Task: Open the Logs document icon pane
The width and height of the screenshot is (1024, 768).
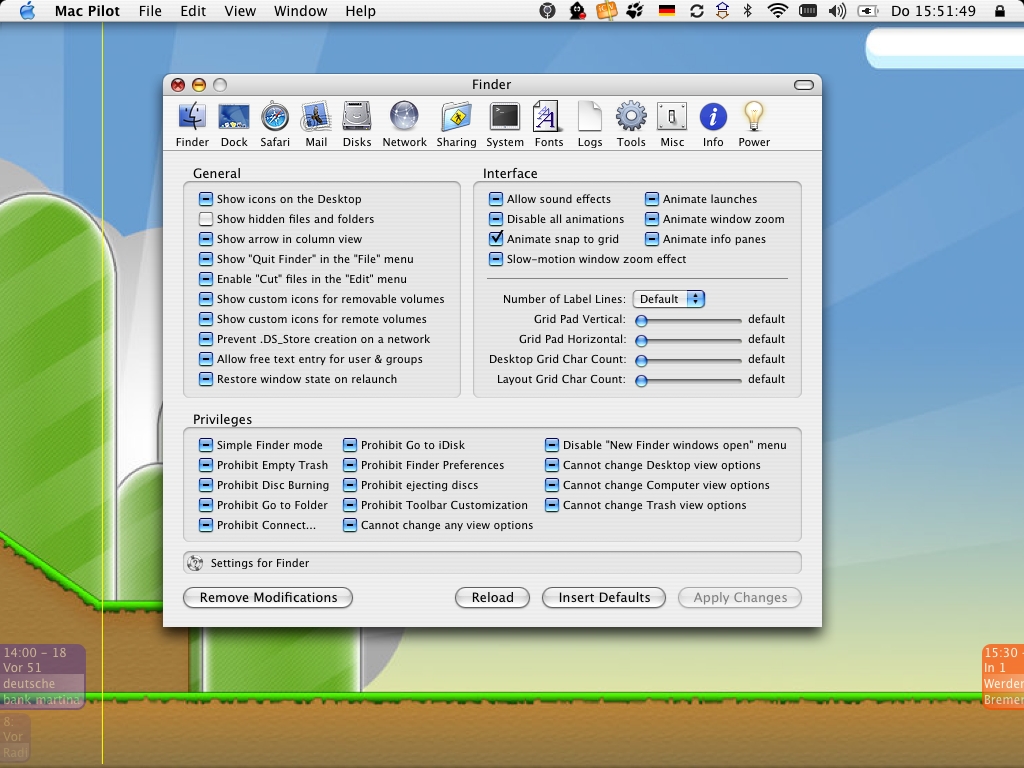Action: coord(590,124)
